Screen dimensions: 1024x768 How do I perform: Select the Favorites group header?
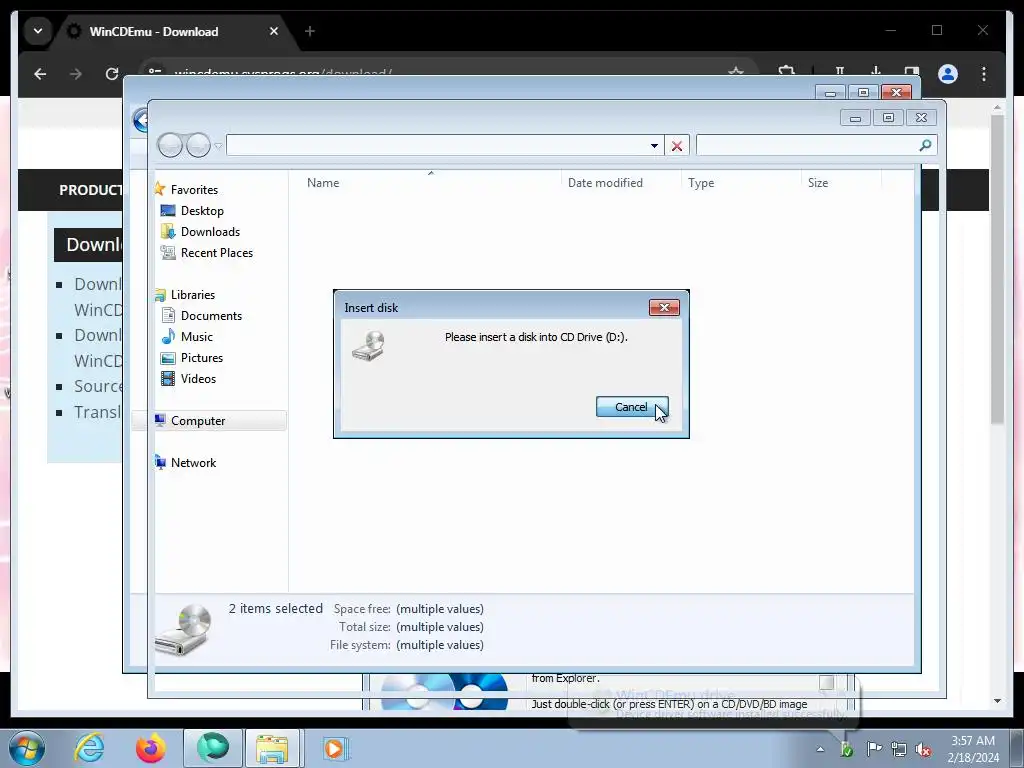click(194, 189)
